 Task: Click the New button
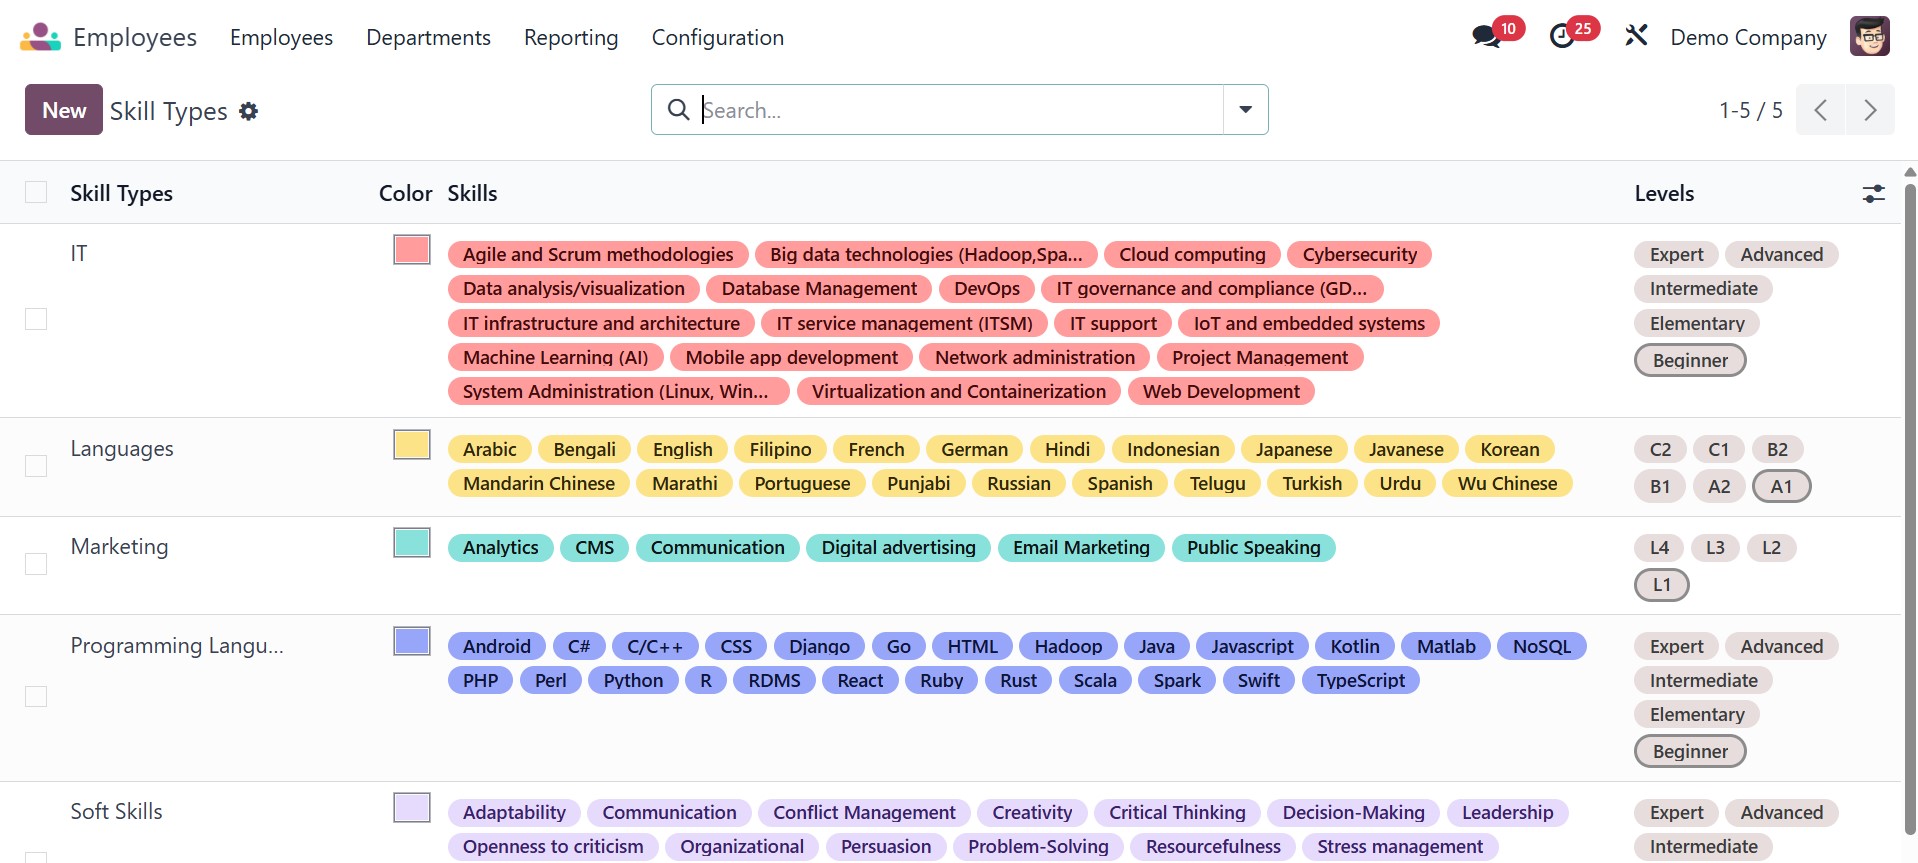(x=64, y=110)
